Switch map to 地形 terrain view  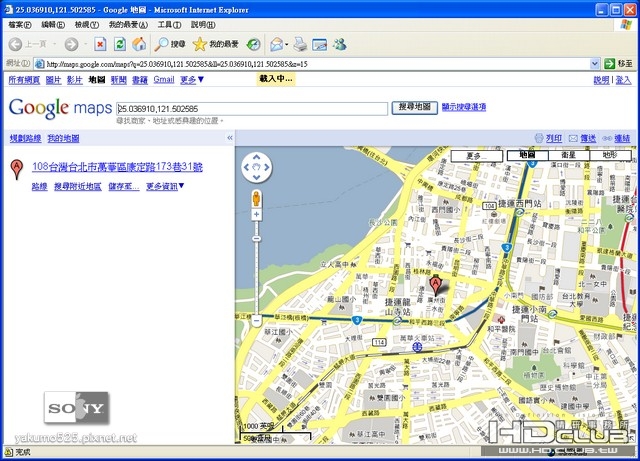pyautogui.click(x=610, y=155)
